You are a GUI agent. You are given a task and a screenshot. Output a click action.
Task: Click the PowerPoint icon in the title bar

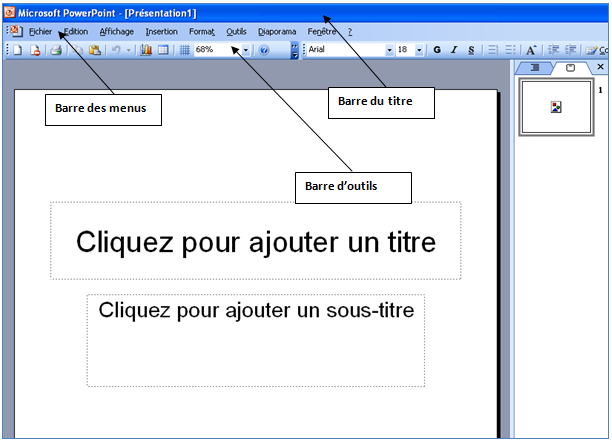tap(9, 13)
